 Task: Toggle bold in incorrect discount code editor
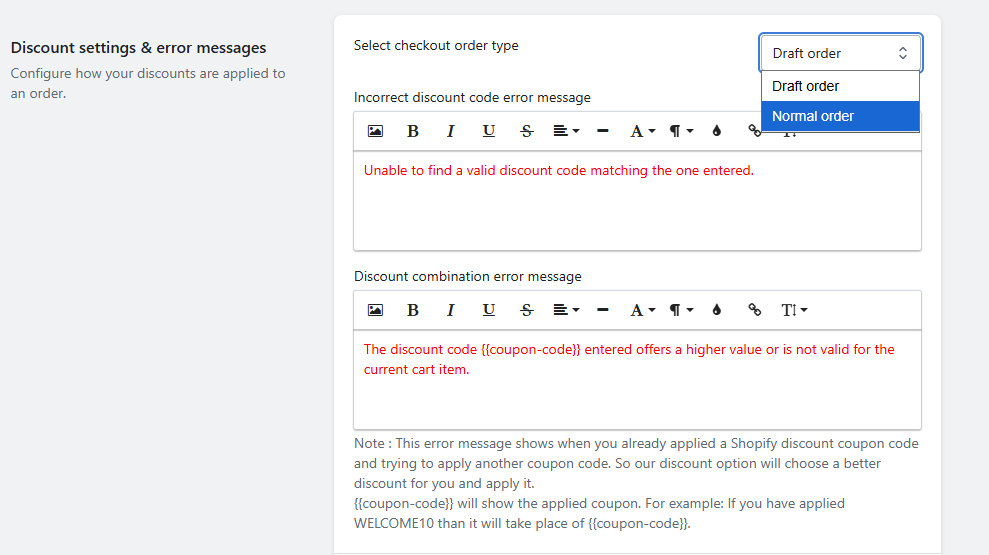click(x=413, y=131)
